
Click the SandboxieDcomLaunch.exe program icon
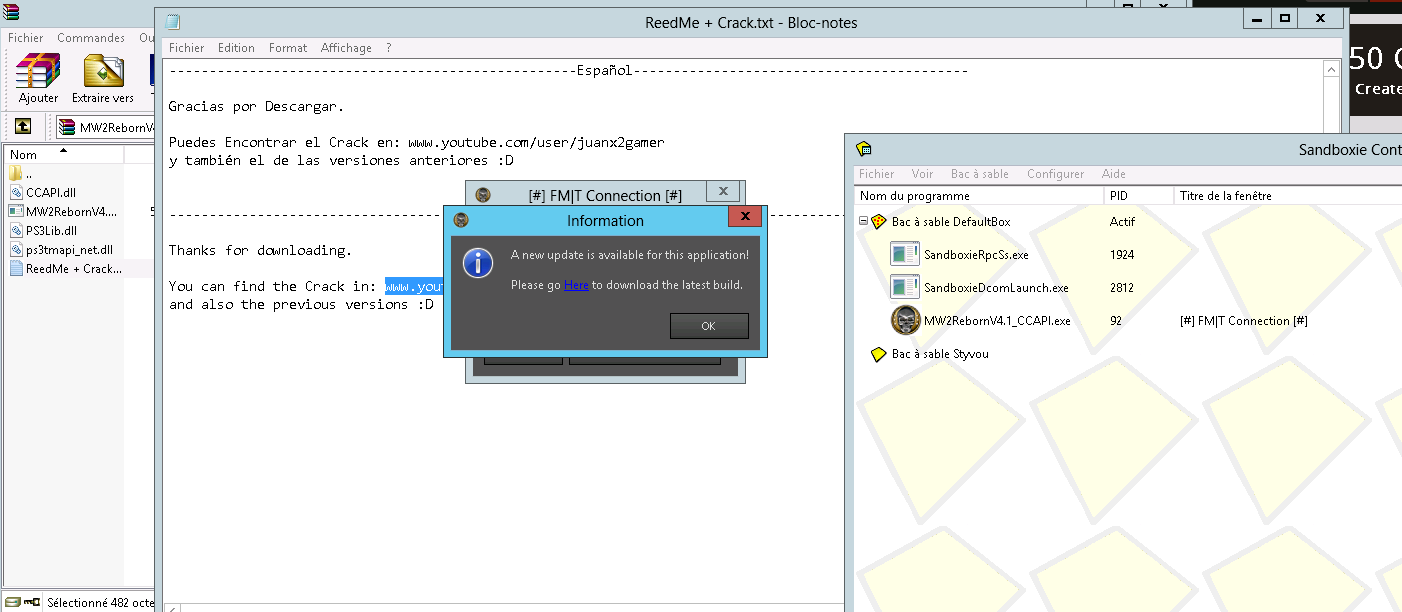click(x=904, y=288)
